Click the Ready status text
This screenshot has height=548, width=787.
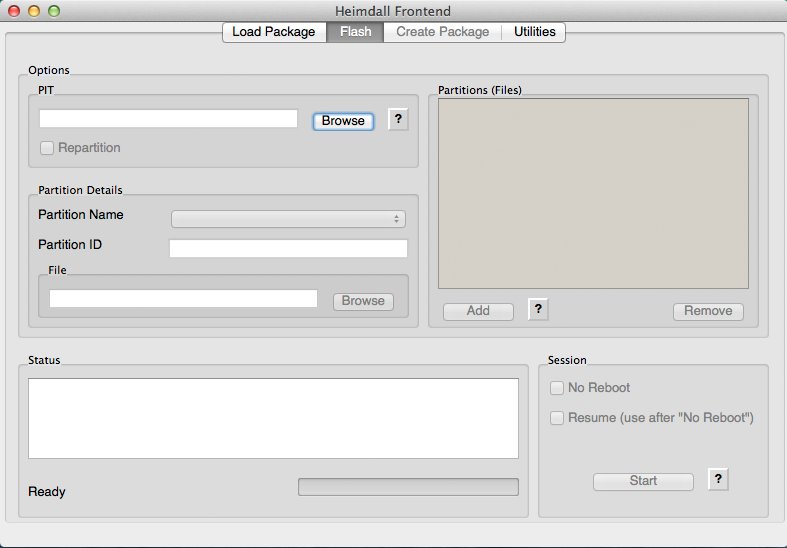(47, 492)
